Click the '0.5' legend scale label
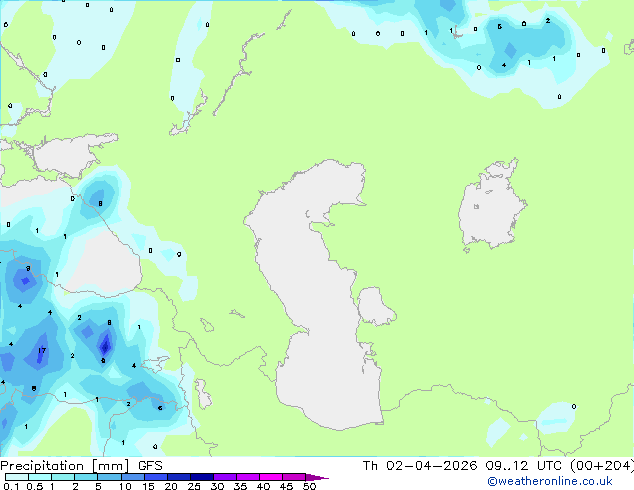Viewport: 634px width, 490px height. (35, 486)
